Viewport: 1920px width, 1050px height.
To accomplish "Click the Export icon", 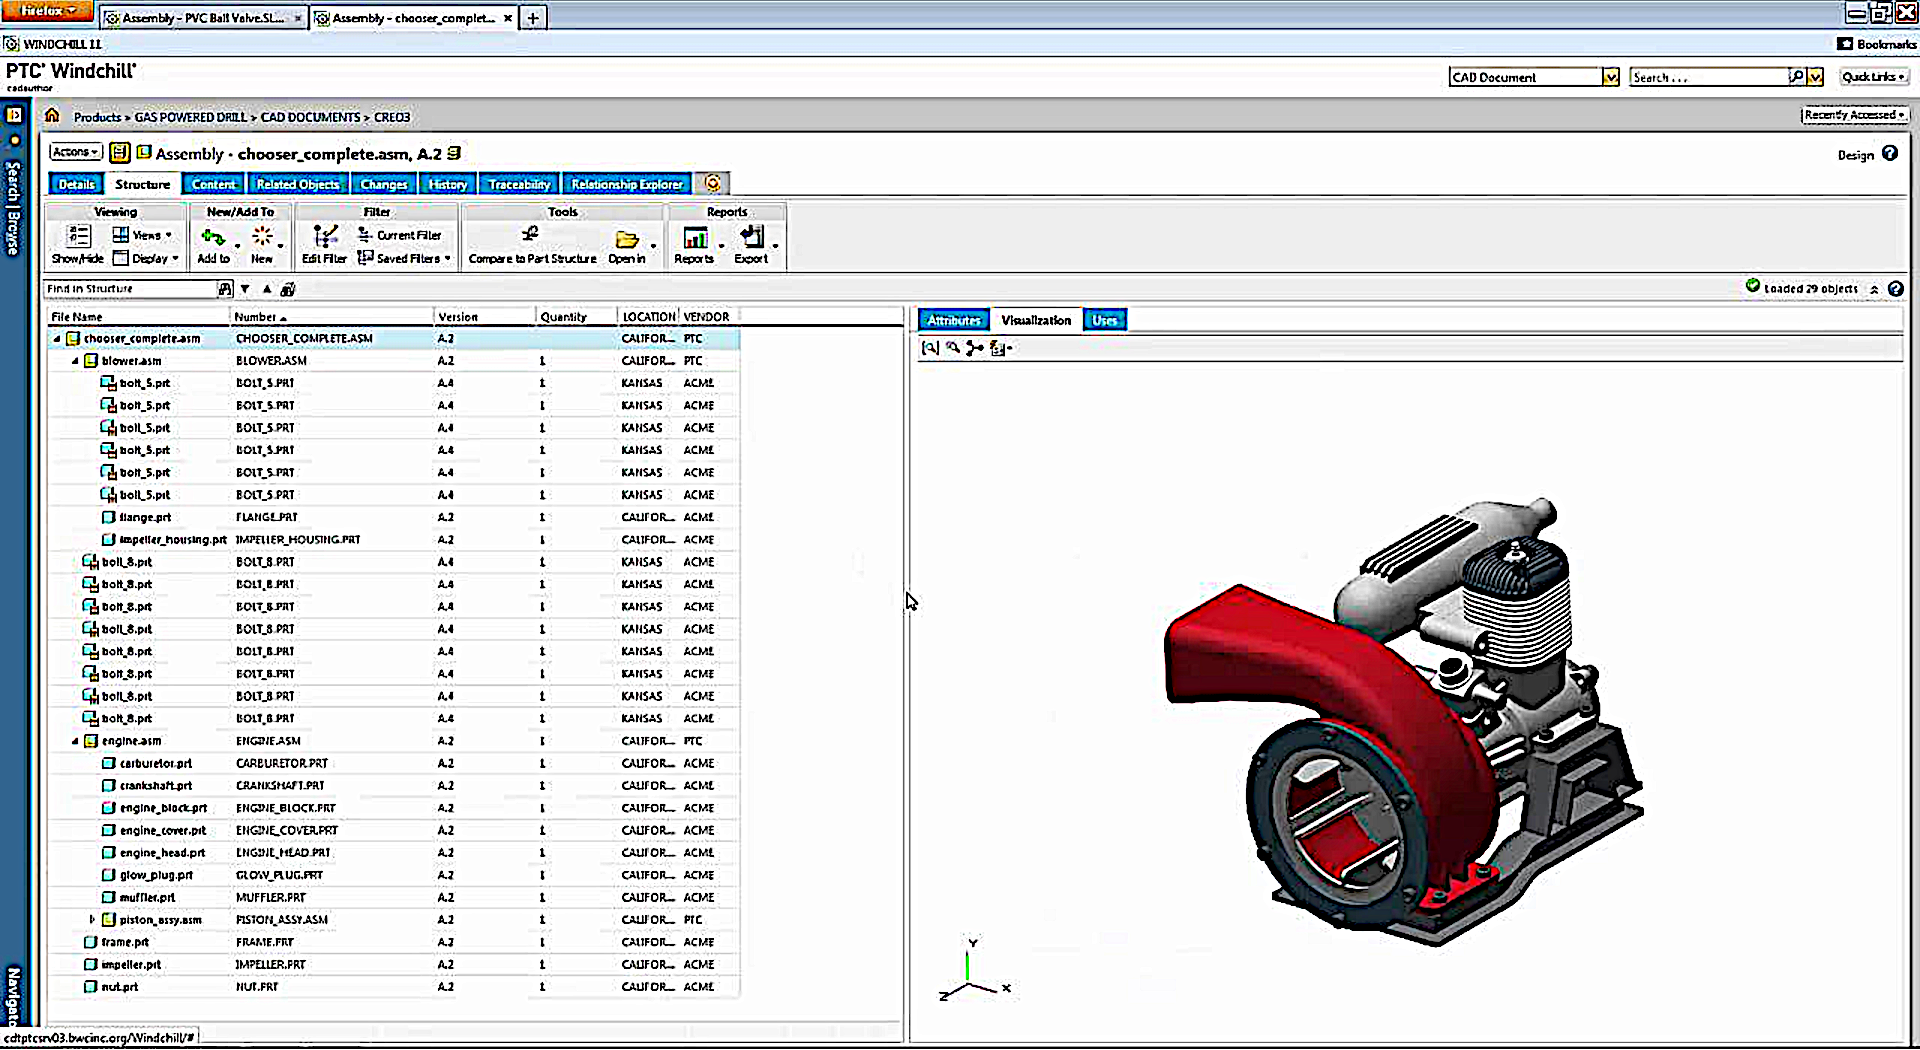I will tap(752, 237).
